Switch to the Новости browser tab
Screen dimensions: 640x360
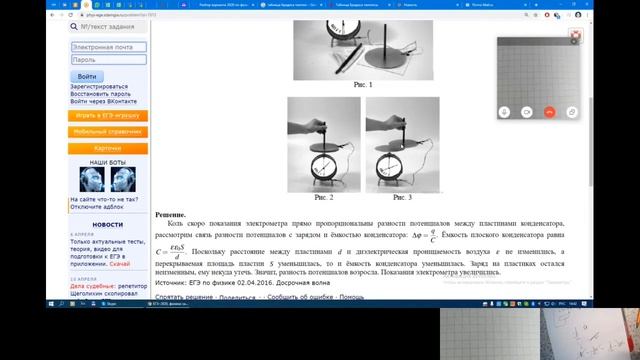(x=429, y=5)
